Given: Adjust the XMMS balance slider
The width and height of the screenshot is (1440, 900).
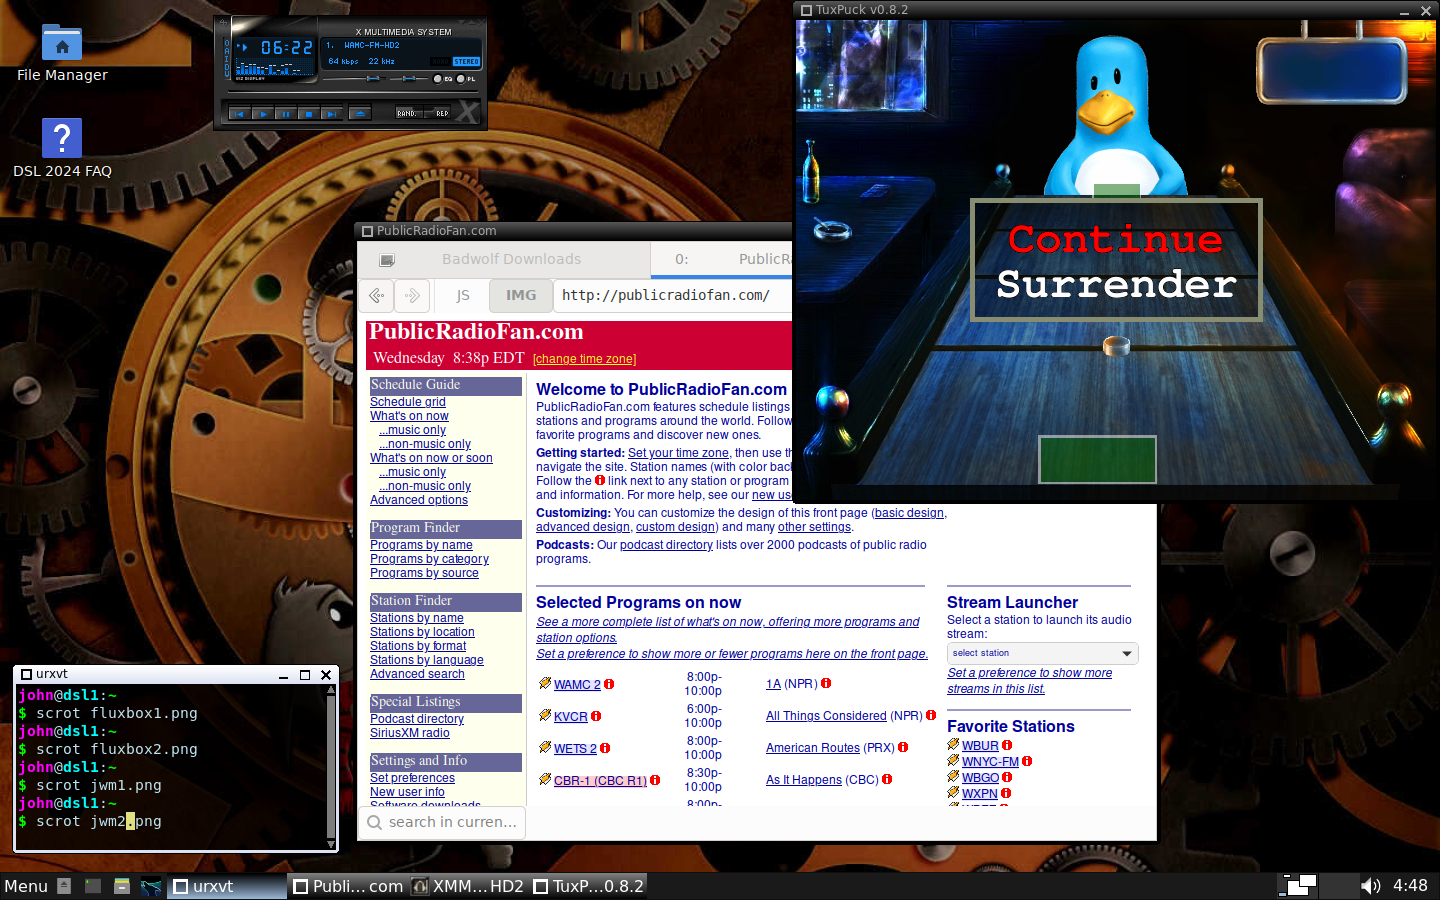Looking at the screenshot, I should coord(409,78).
